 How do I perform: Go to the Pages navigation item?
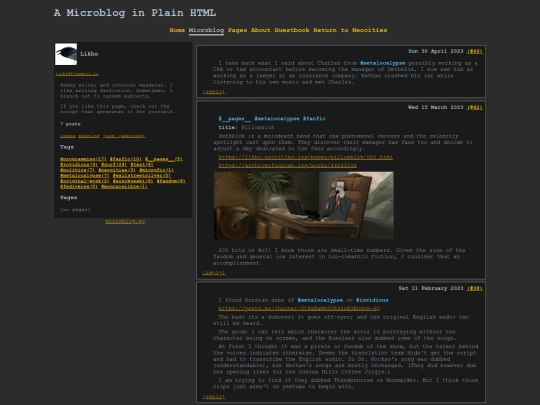237,30
